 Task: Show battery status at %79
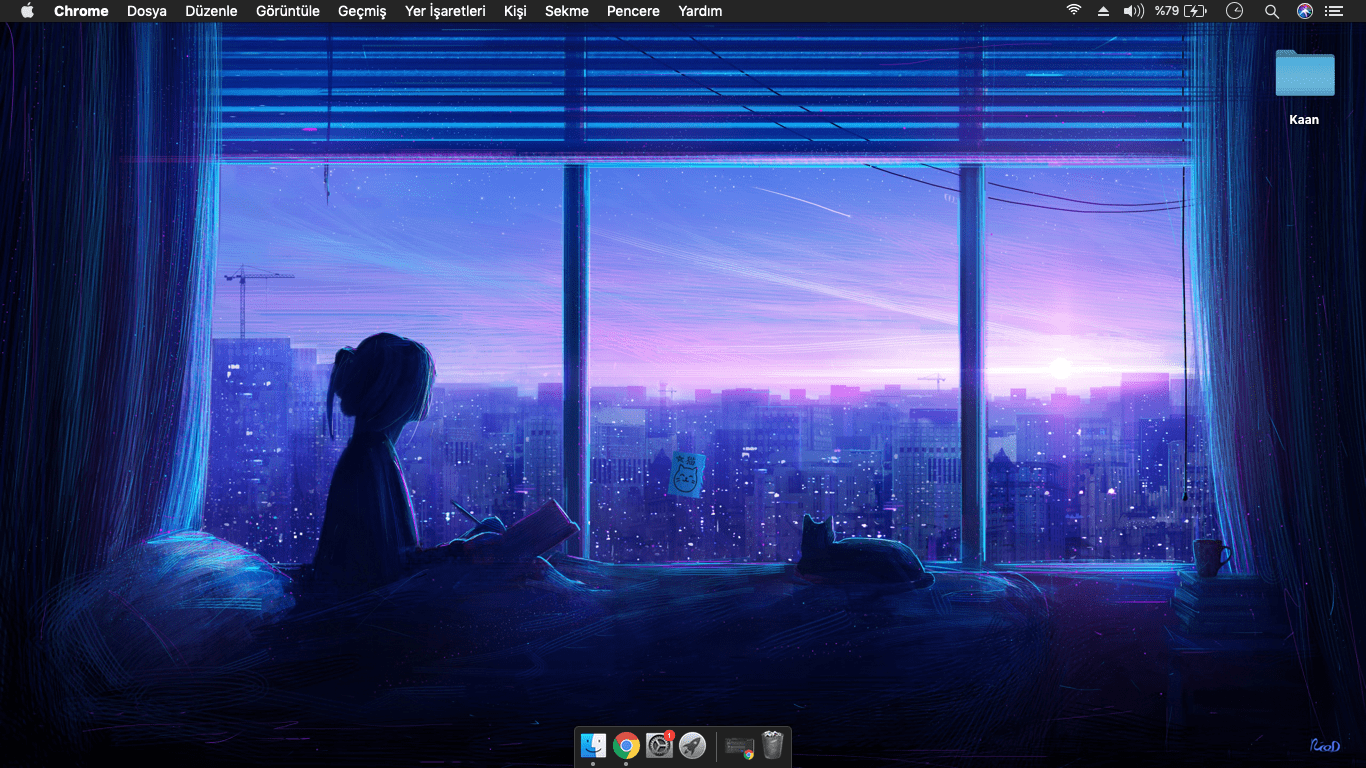coord(1181,11)
